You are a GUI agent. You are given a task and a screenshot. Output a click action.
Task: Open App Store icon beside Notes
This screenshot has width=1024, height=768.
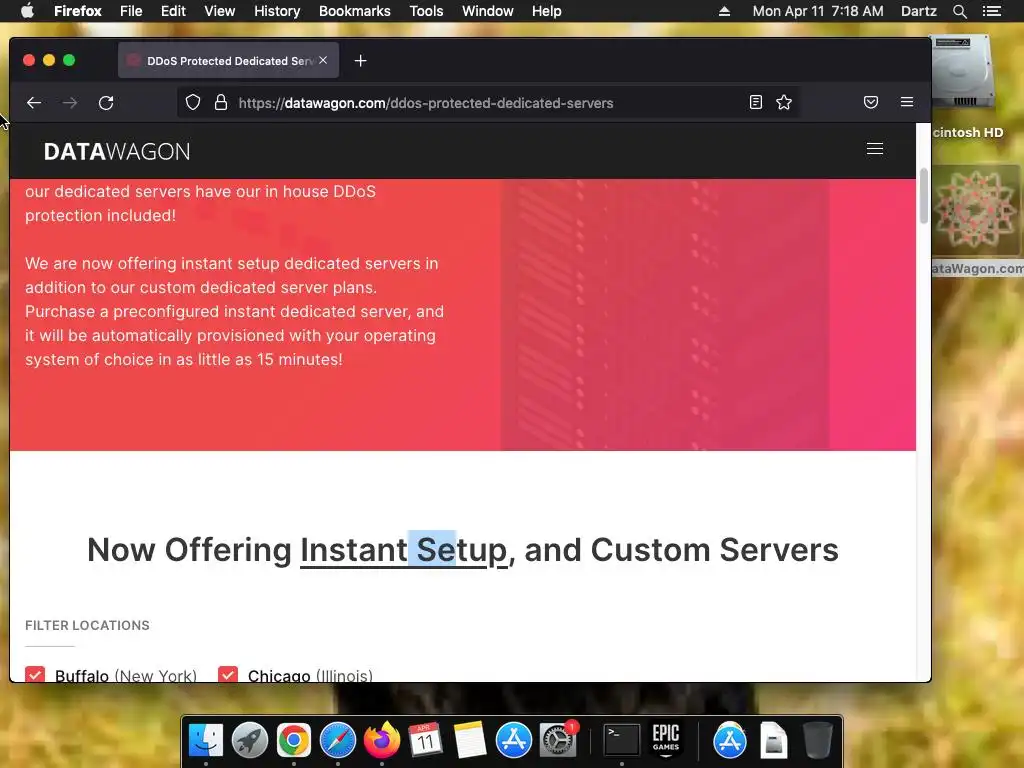(513, 741)
